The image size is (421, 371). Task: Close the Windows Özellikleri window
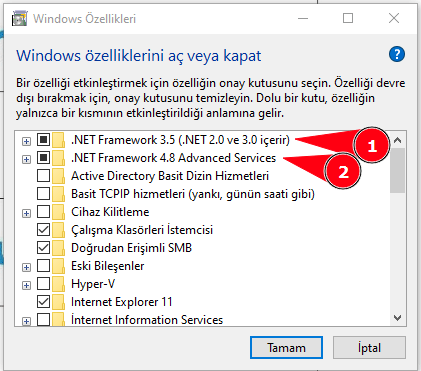(394, 18)
